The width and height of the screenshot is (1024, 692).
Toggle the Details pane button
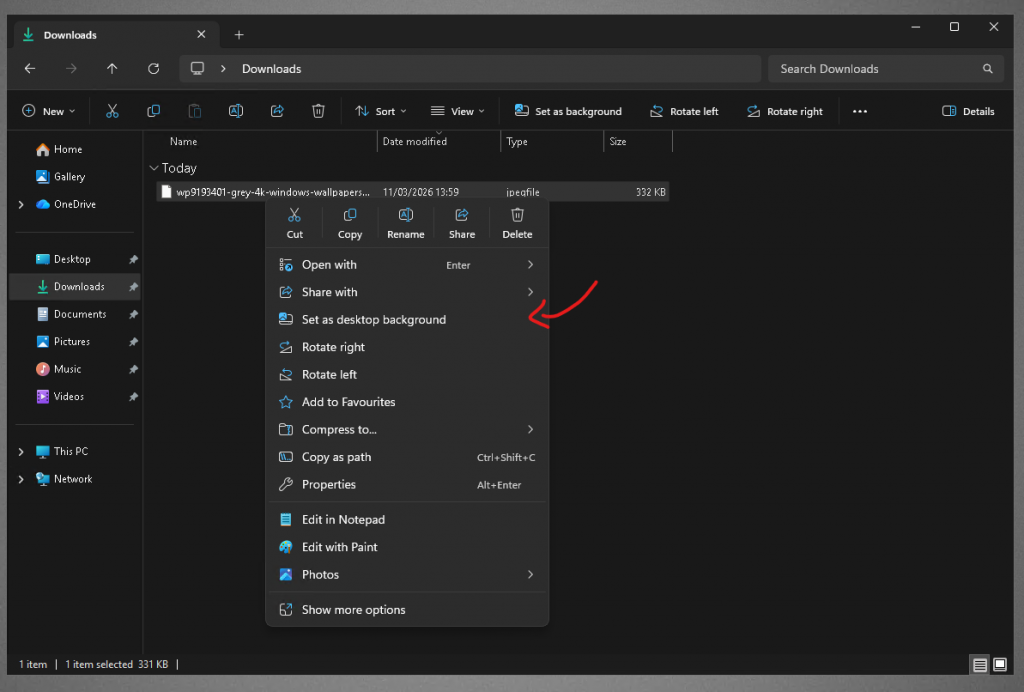point(968,112)
